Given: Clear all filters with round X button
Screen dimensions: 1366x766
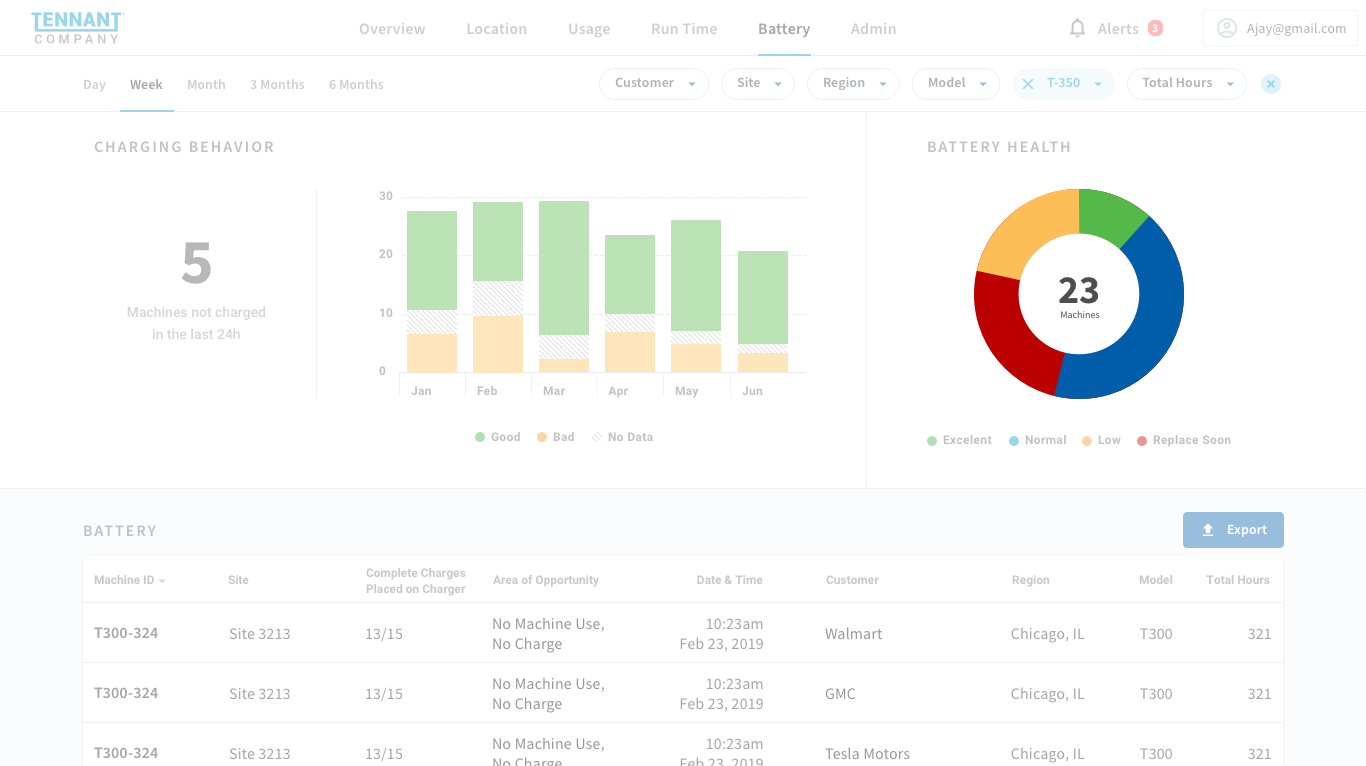Looking at the screenshot, I should pos(1271,84).
